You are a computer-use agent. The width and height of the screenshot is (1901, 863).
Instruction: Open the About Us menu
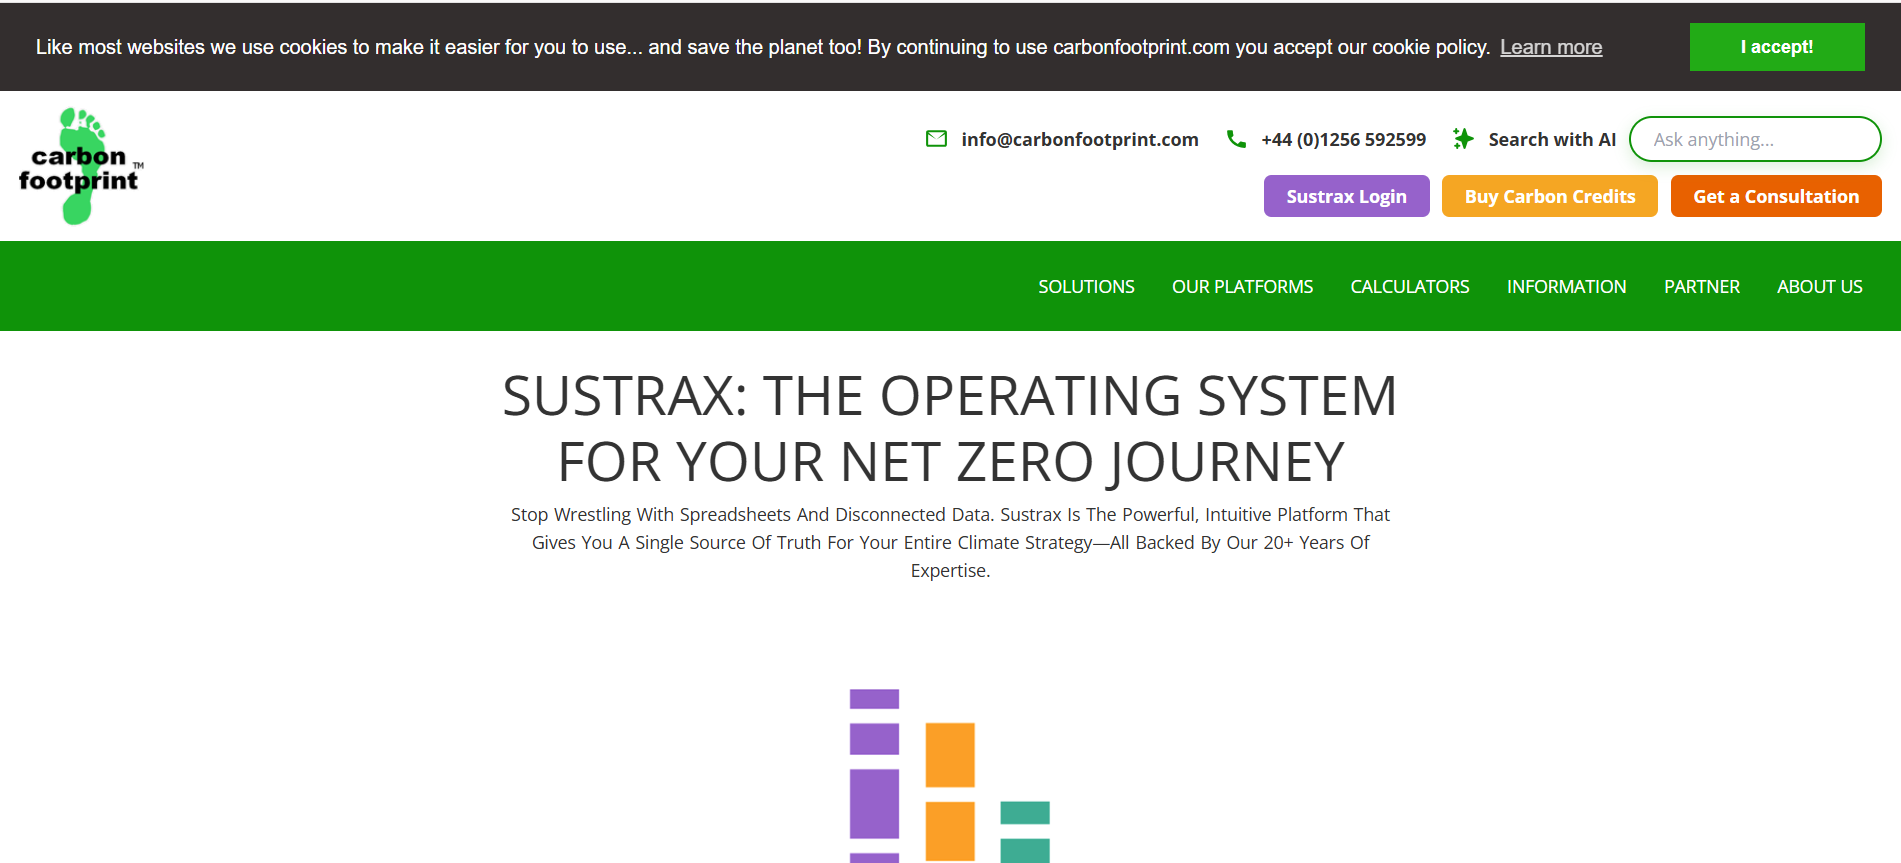coord(1820,286)
